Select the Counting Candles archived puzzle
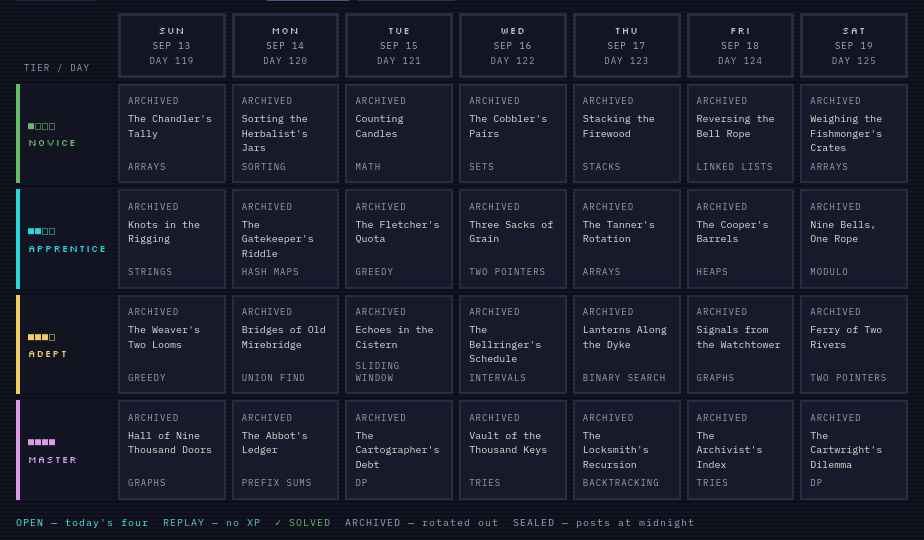The image size is (924, 540). click(399, 133)
